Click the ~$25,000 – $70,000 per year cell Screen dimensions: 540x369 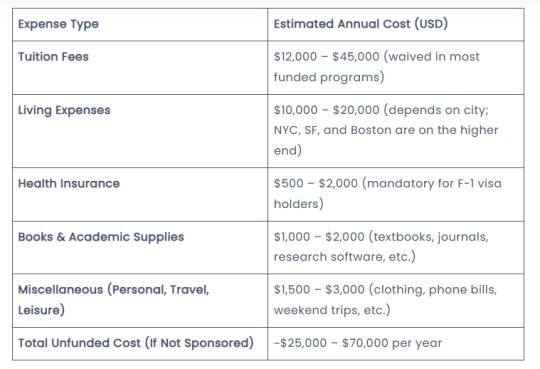(x=396, y=344)
